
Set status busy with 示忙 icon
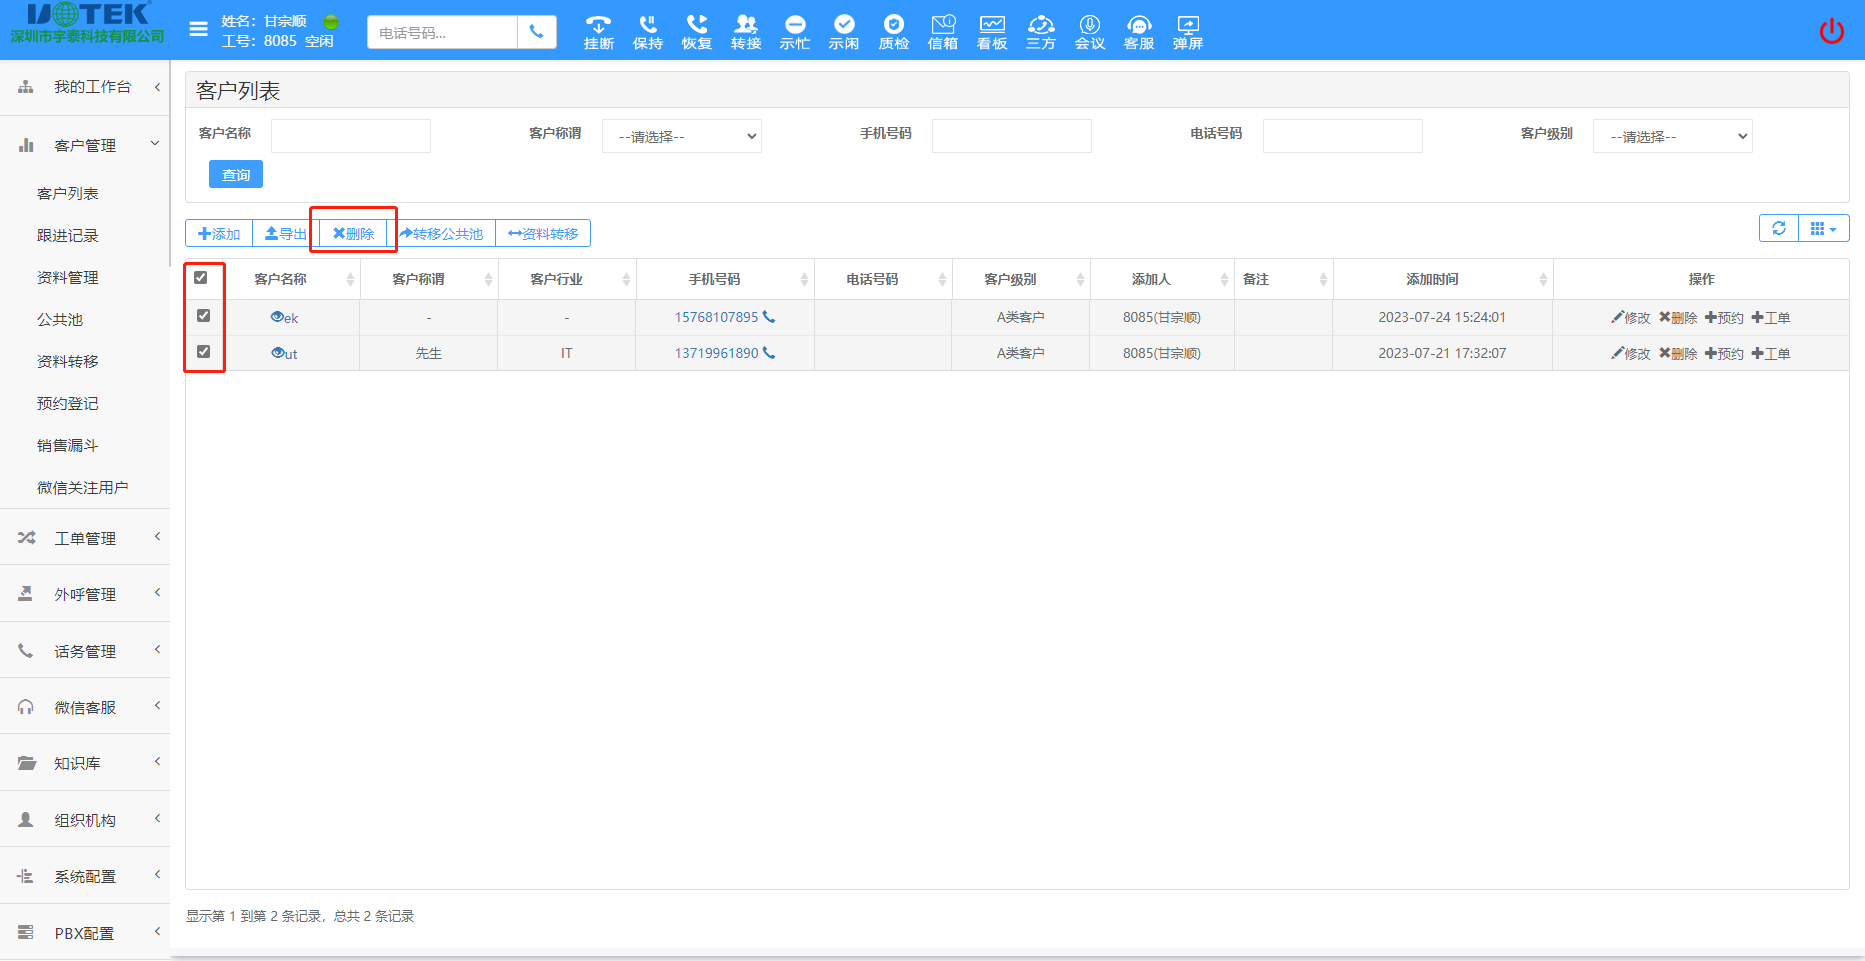(795, 31)
